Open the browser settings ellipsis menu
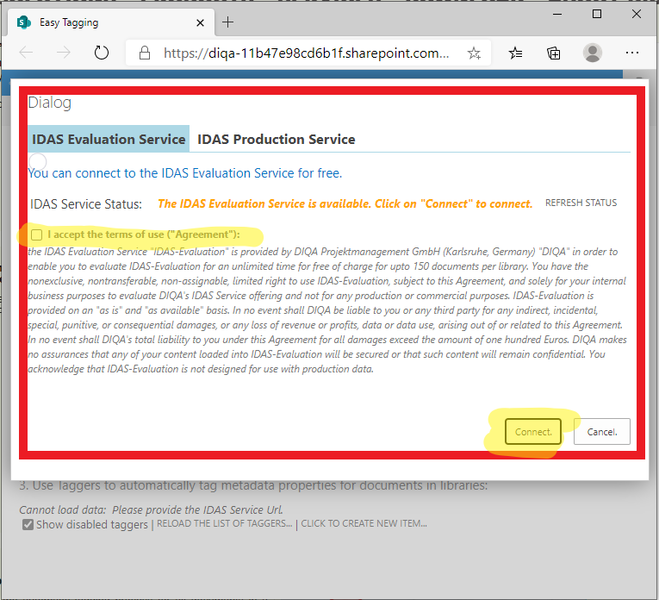The width and height of the screenshot is (659, 600). (632, 53)
